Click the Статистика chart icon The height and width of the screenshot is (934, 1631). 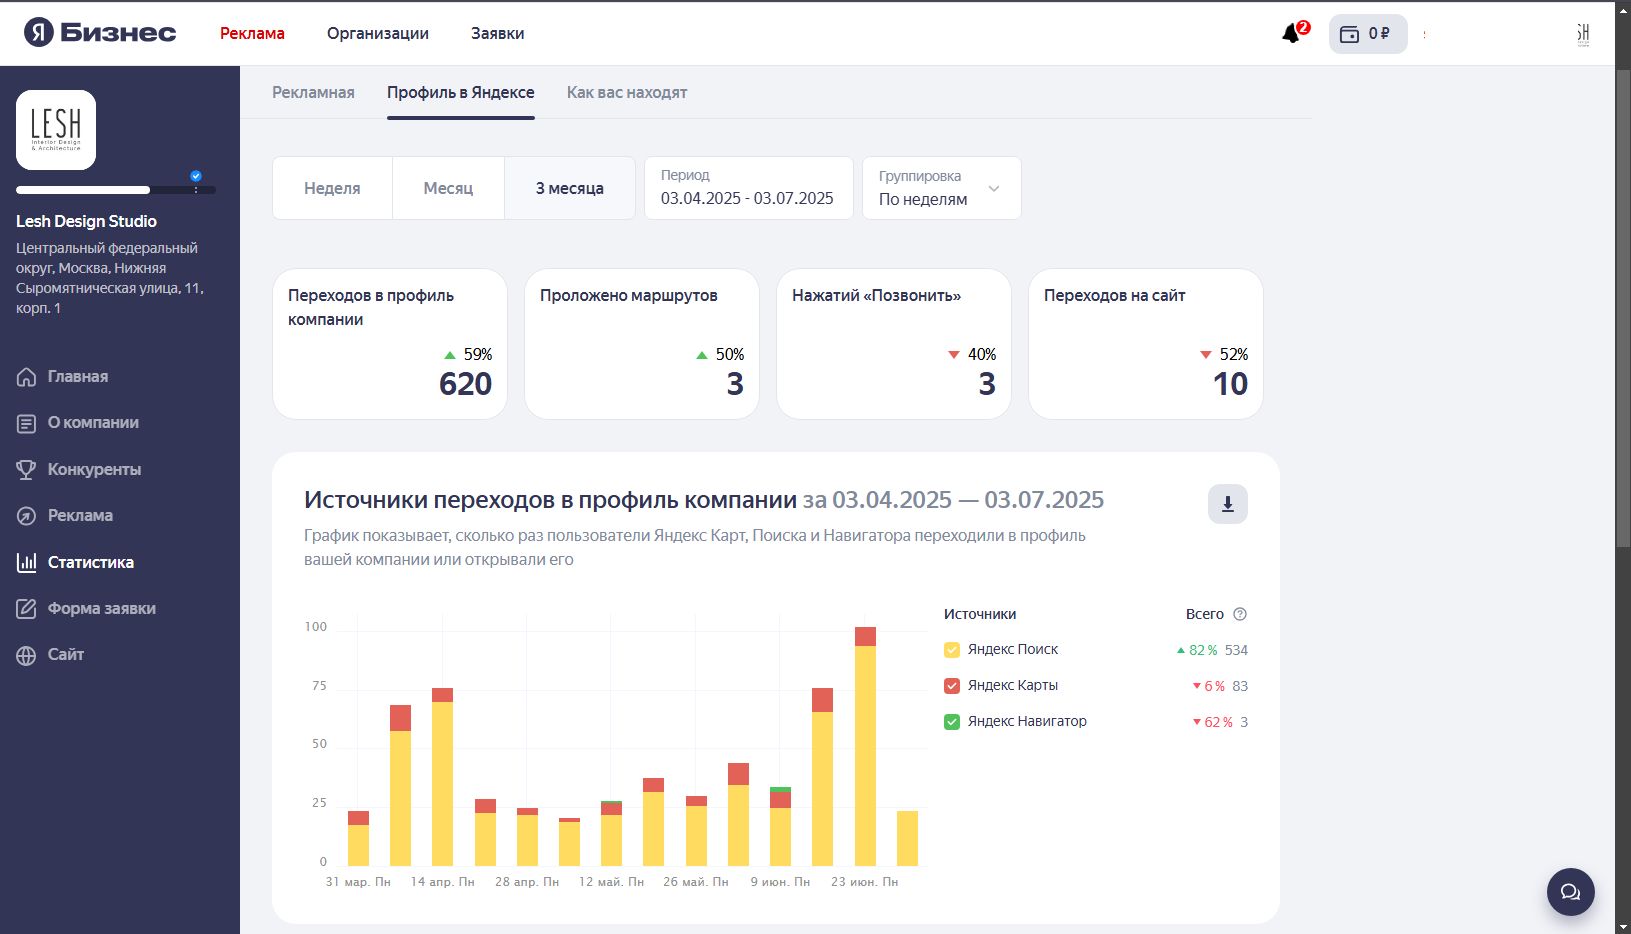[27, 563]
